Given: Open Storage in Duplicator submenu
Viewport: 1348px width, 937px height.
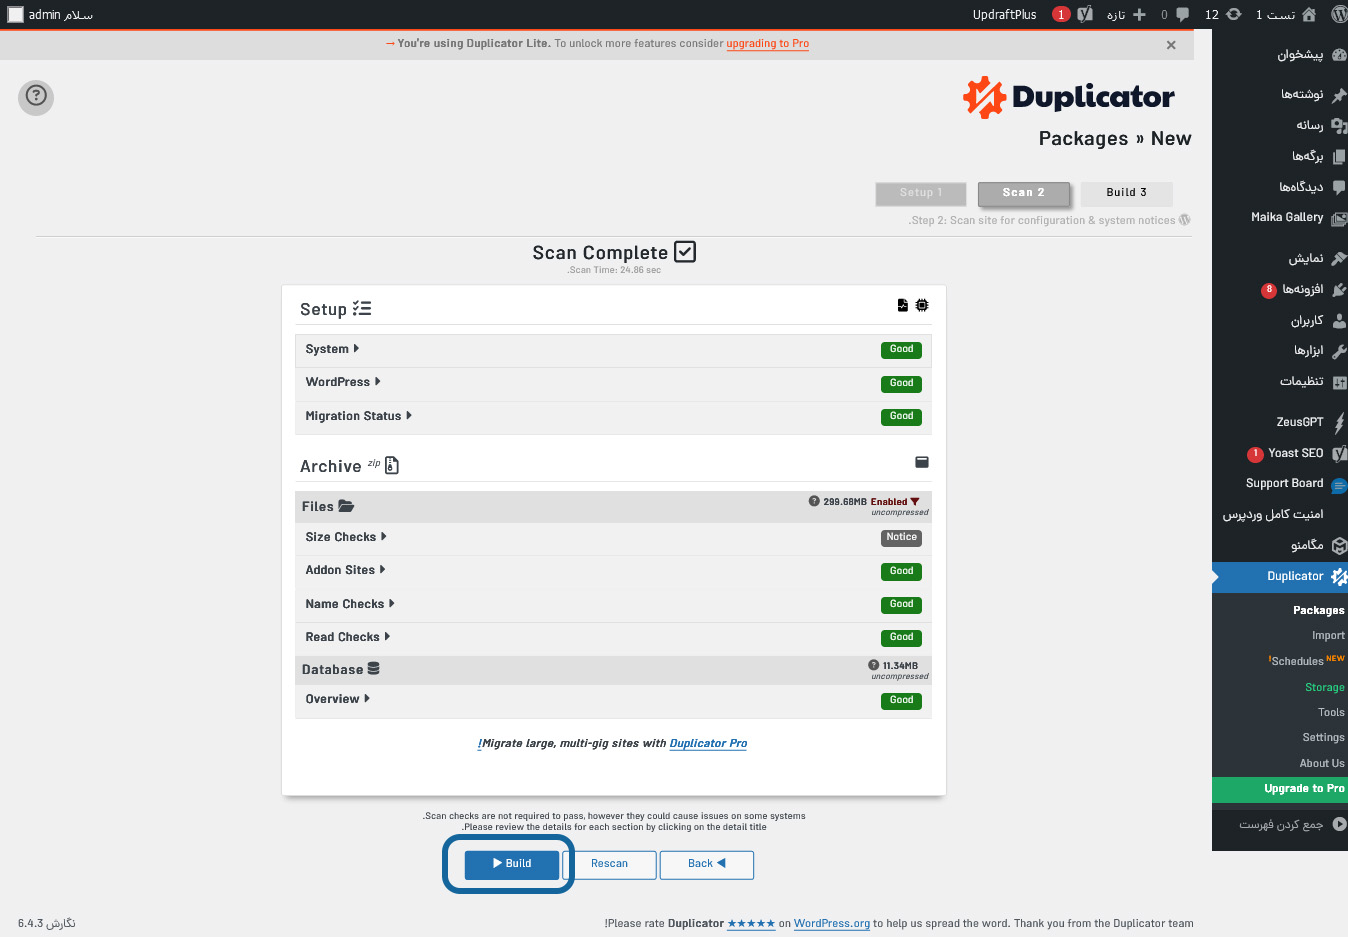Looking at the screenshot, I should click(x=1324, y=688).
